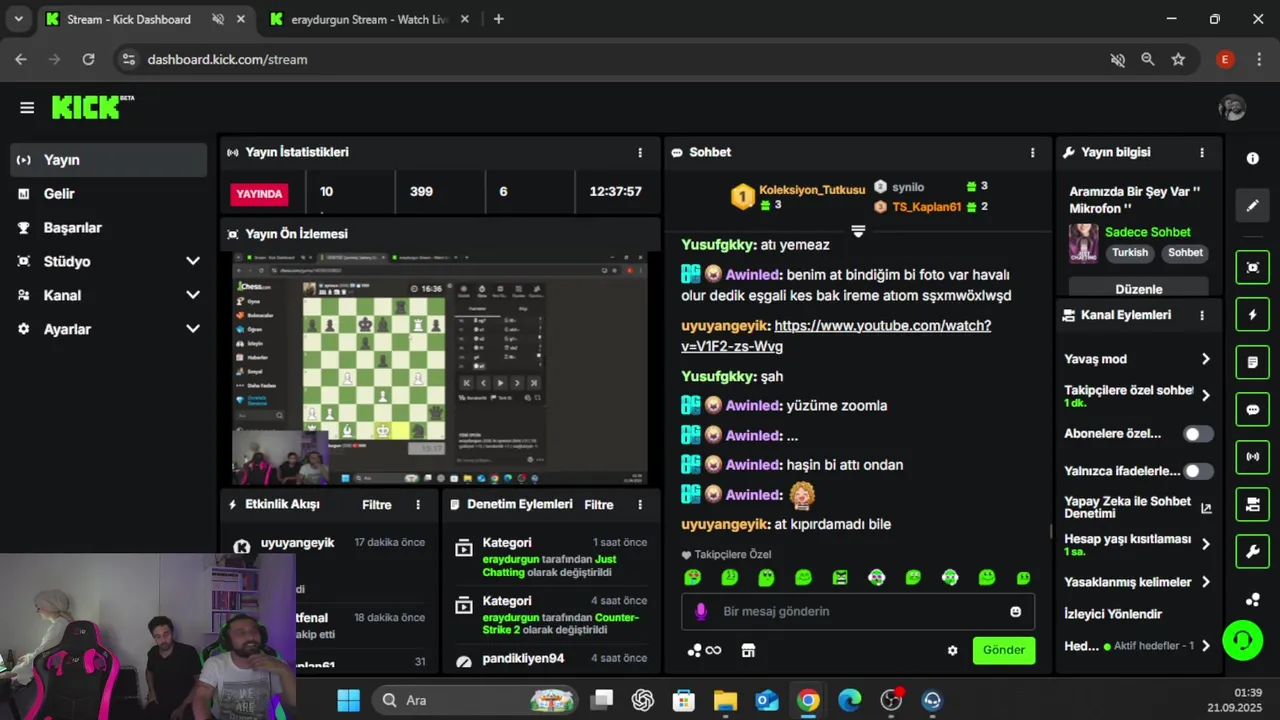Viewport: 1280px width, 720px height.
Task: Click the pencil edit icon in right rail
Action: [1252, 206]
